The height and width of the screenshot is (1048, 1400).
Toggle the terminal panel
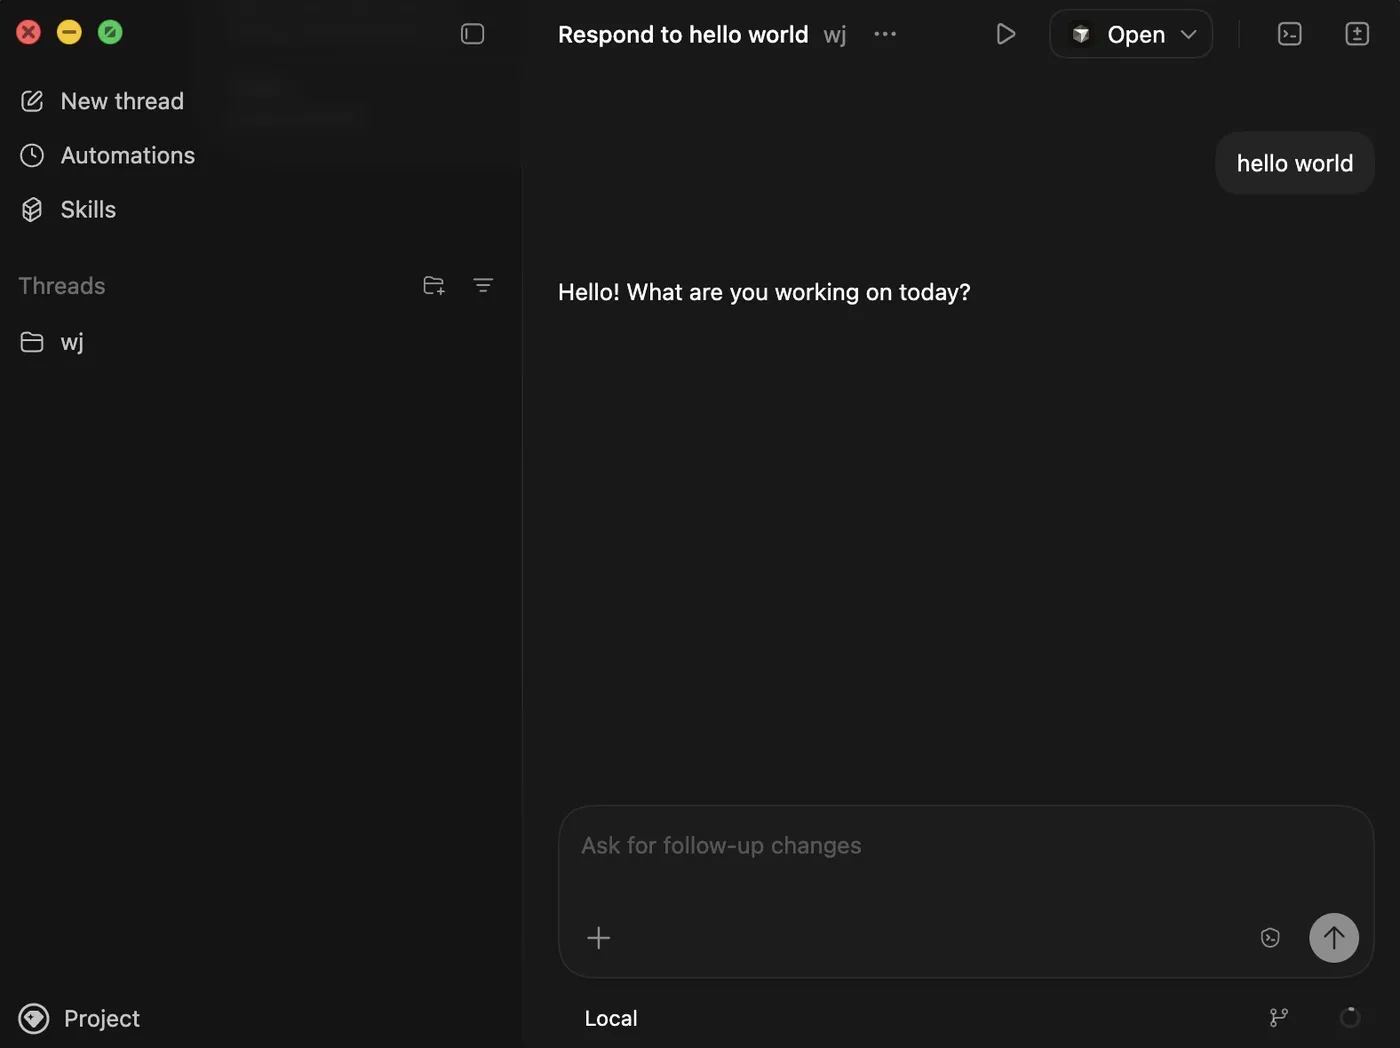click(1290, 34)
